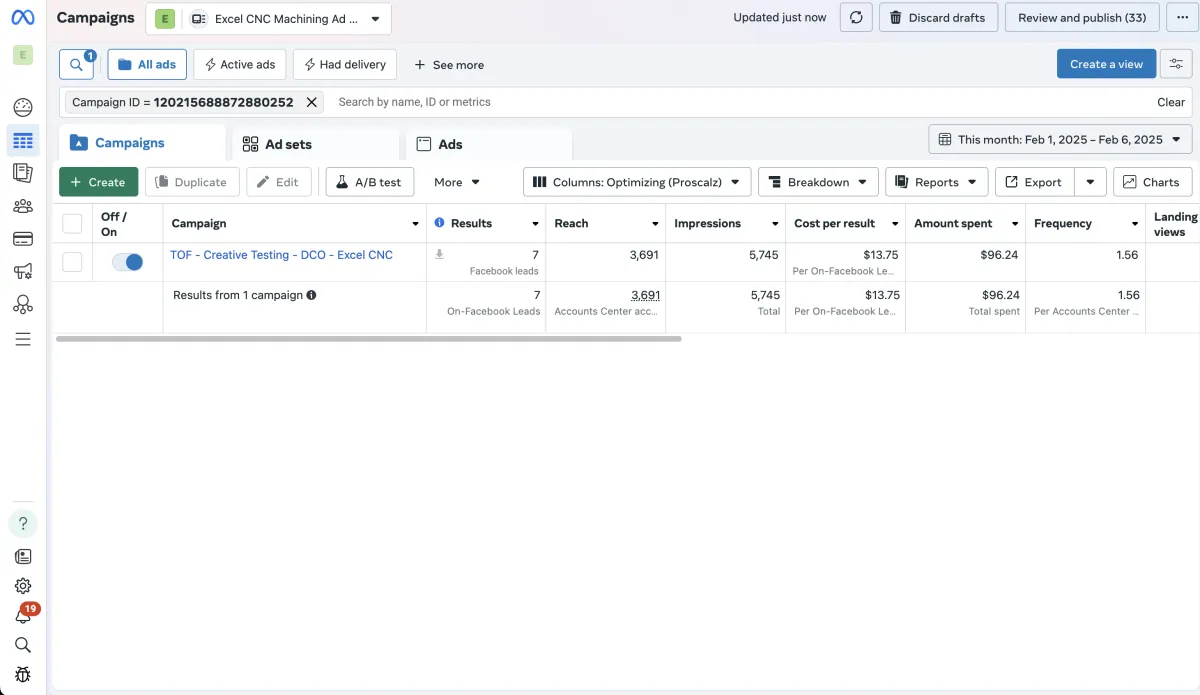Click the refresh data icon button
Image resolution: width=1200 pixels, height=695 pixels.
[x=855, y=18]
